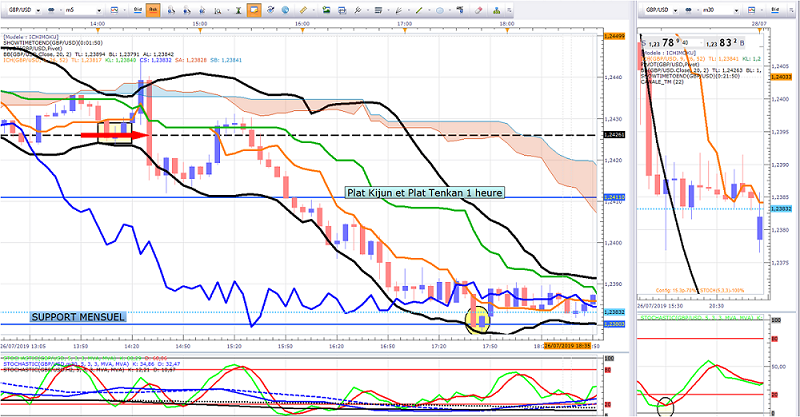Click the horizontal lines list icon
800x417 pixels.
[x=378, y=10]
